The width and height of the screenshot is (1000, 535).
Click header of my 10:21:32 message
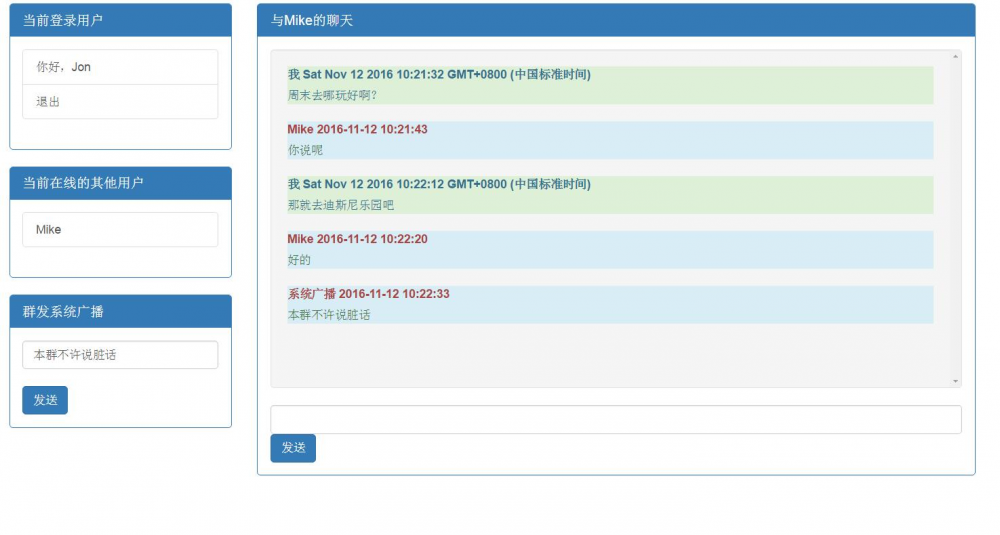(x=439, y=75)
